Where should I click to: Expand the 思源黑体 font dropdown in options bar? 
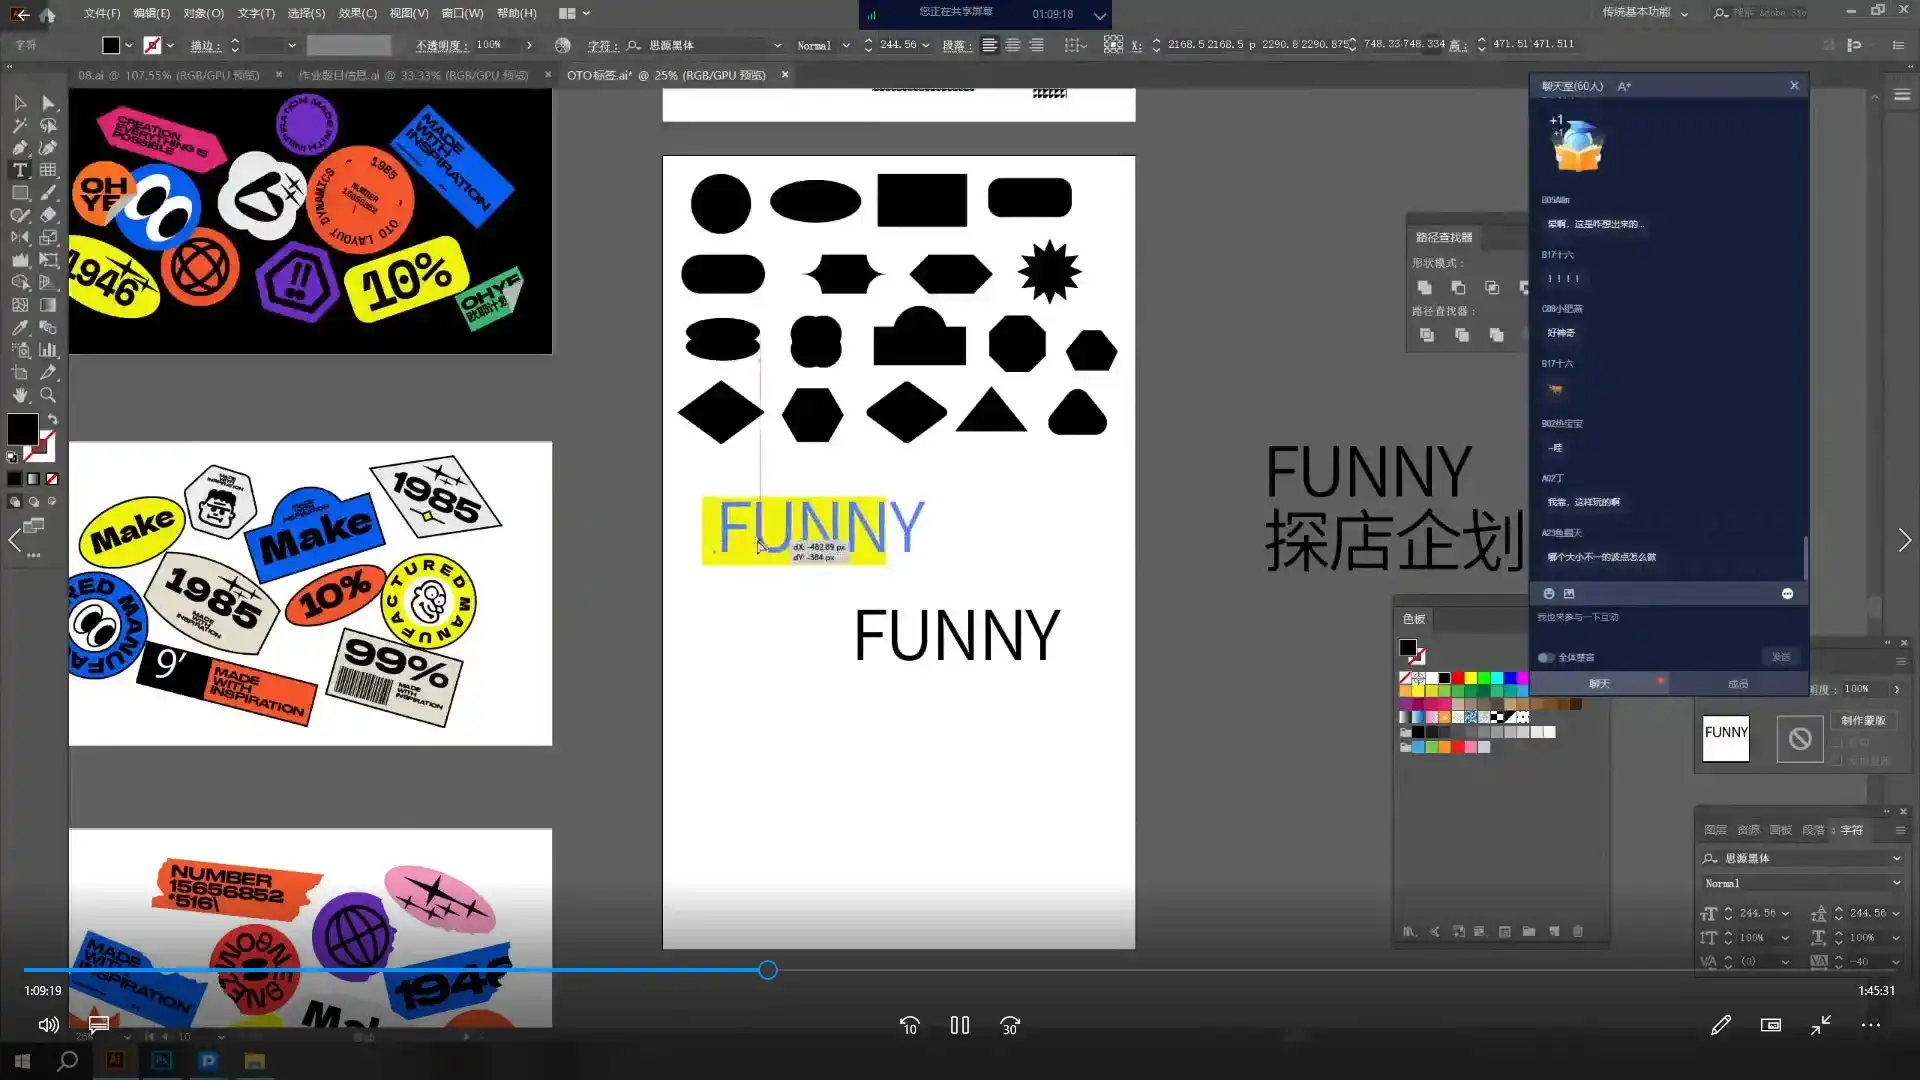pos(777,45)
